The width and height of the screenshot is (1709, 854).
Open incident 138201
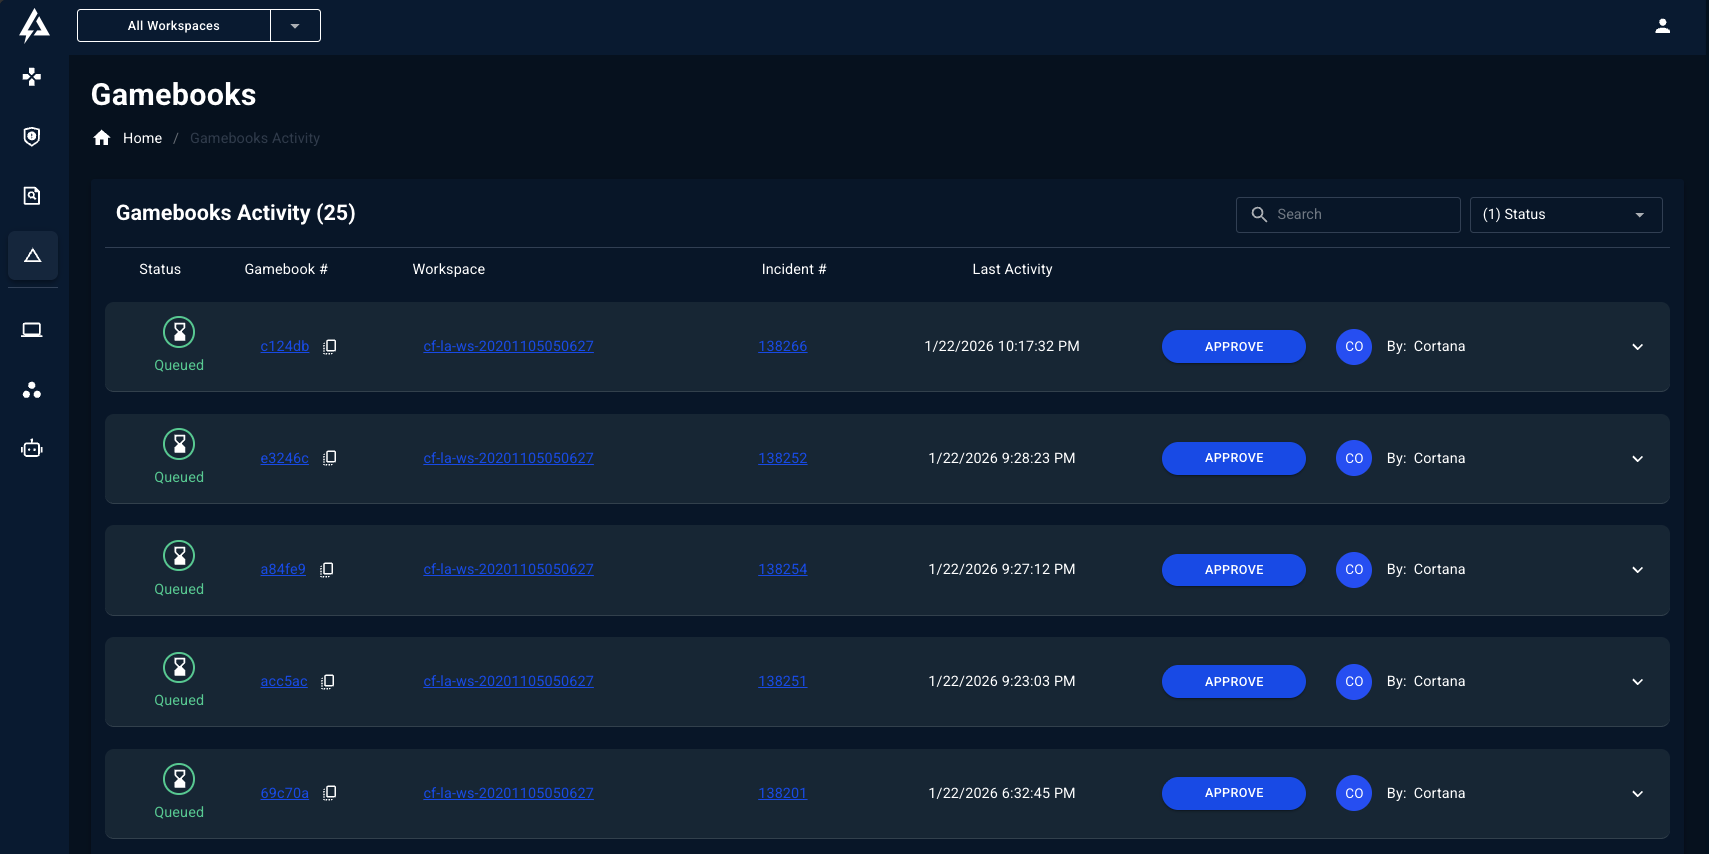click(783, 793)
